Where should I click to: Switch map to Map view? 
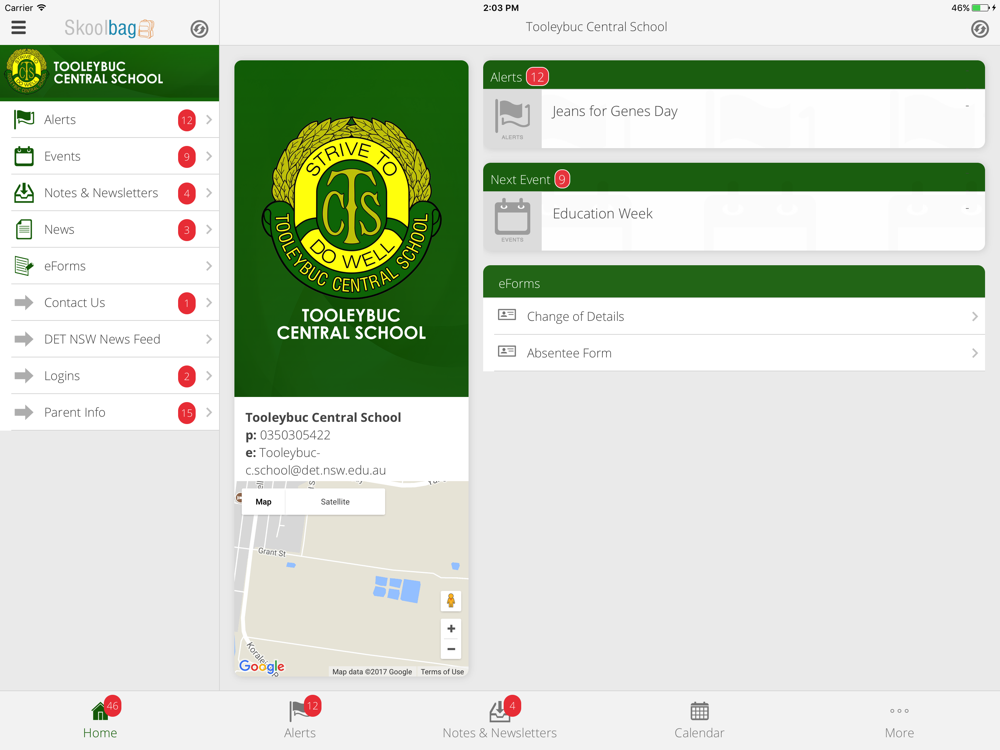click(x=263, y=502)
